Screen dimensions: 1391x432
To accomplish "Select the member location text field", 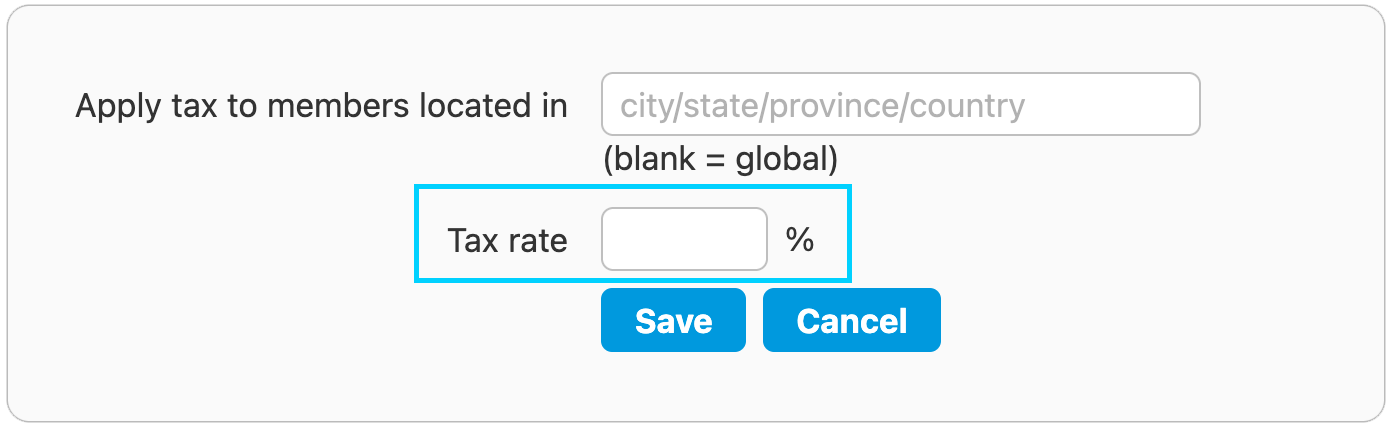I will 900,104.
